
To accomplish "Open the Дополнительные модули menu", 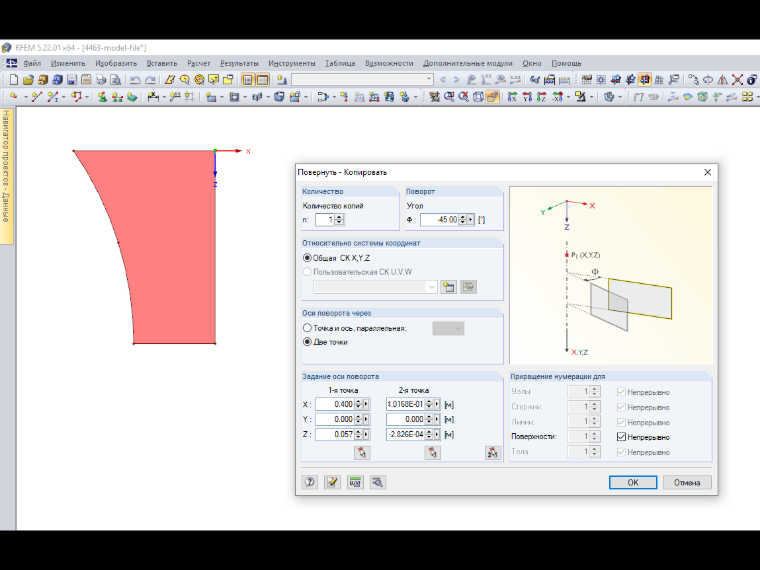I will pyautogui.click(x=468, y=63).
